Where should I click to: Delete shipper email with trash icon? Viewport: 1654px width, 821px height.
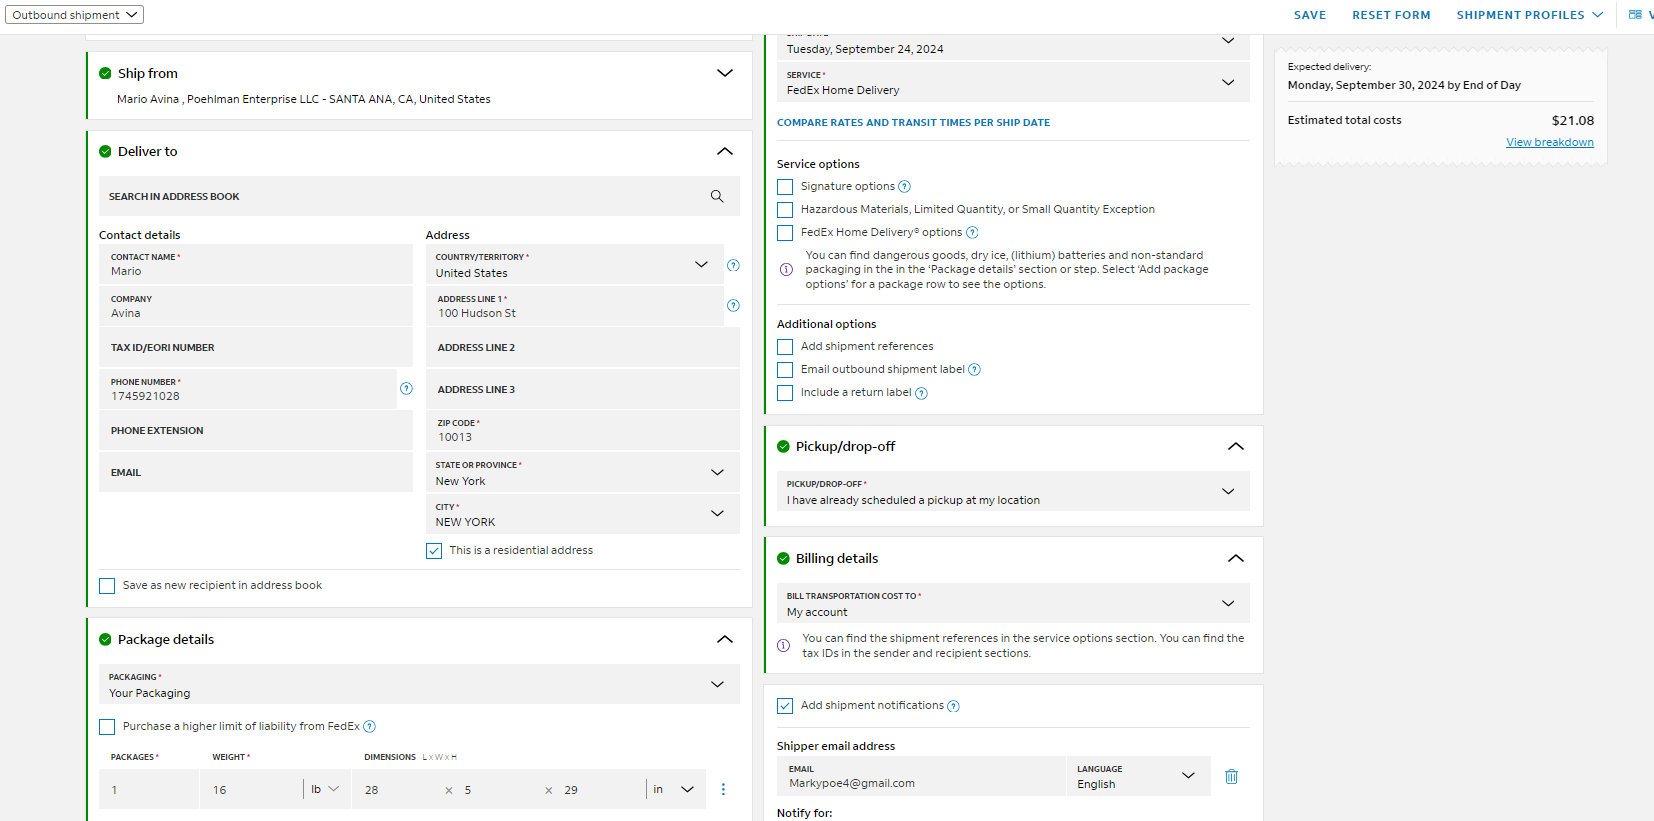[x=1232, y=776]
